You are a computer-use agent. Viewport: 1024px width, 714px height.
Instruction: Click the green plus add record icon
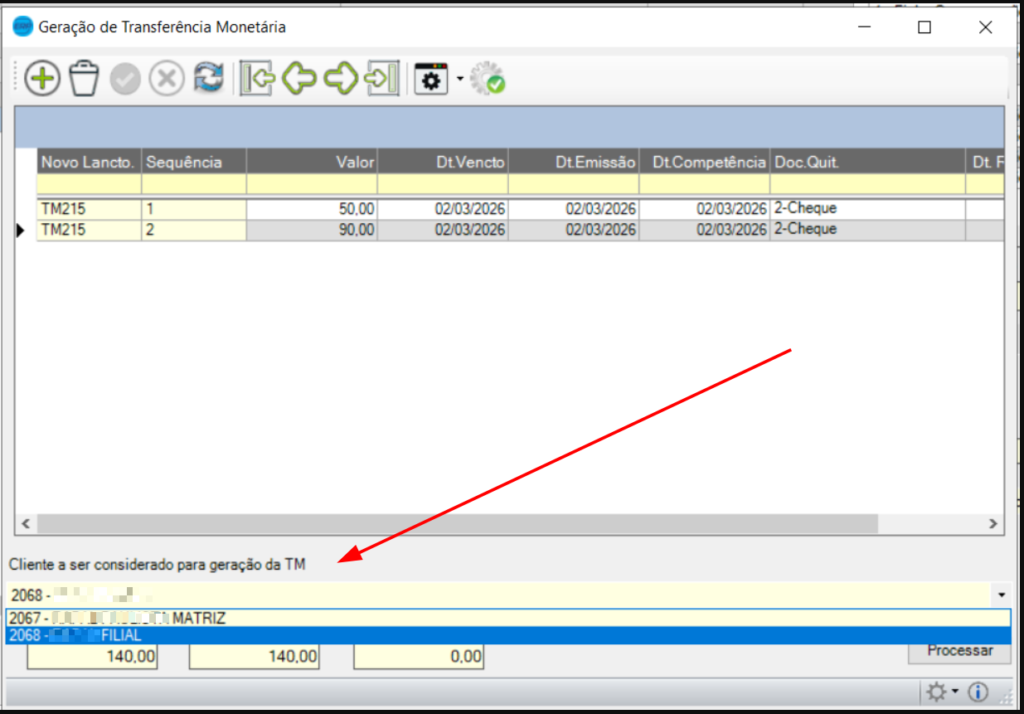tap(43, 80)
